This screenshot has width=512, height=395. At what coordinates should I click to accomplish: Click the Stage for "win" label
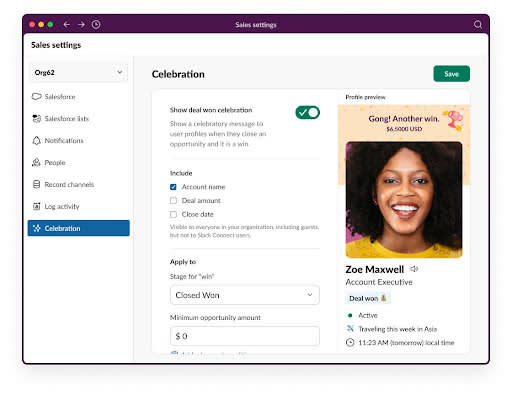[x=192, y=276]
